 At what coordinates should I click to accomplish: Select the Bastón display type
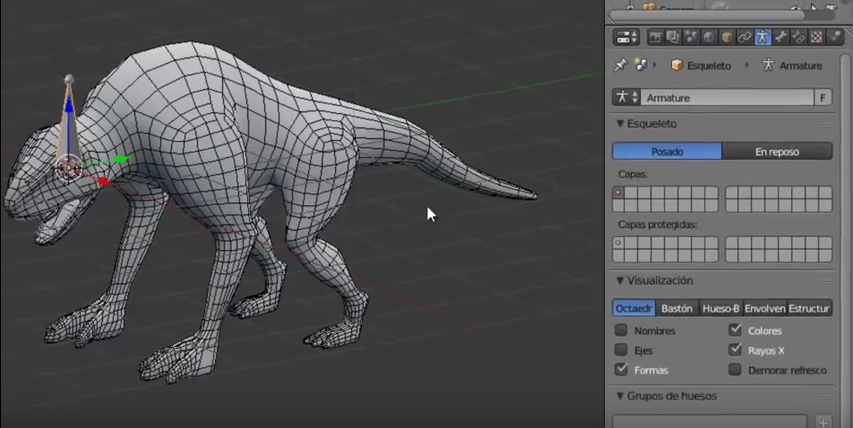(x=677, y=308)
